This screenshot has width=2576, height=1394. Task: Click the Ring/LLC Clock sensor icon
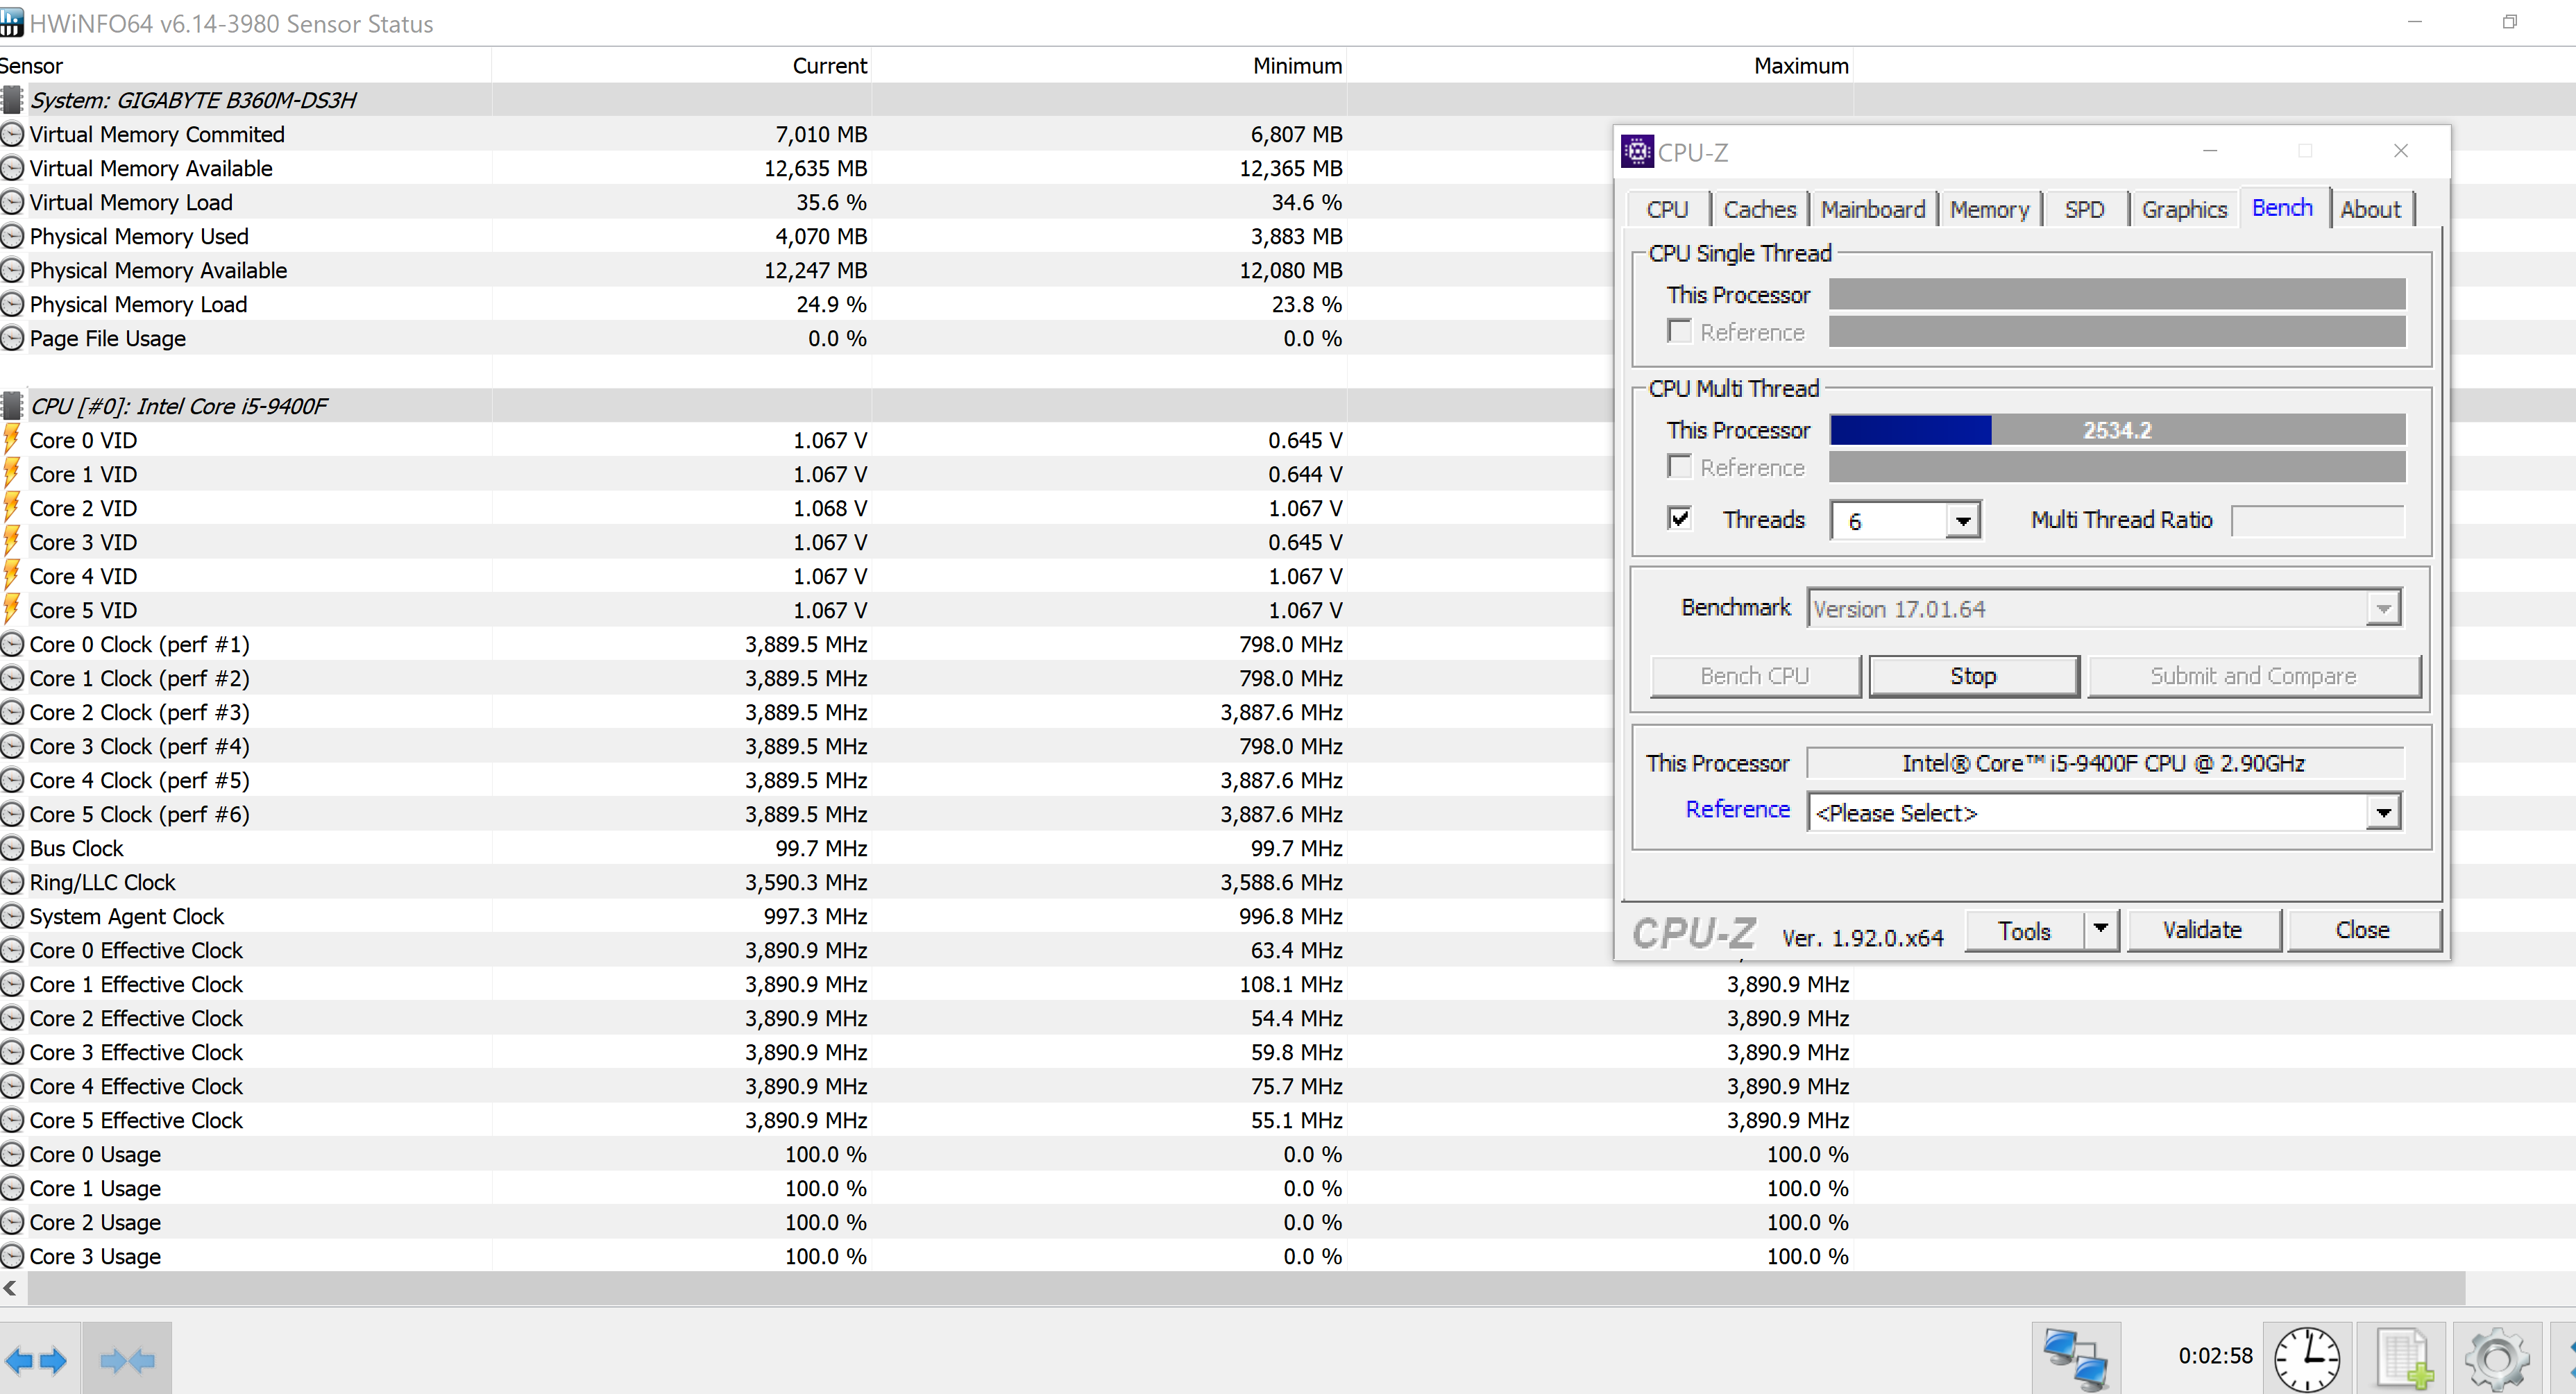click(x=12, y=882)
